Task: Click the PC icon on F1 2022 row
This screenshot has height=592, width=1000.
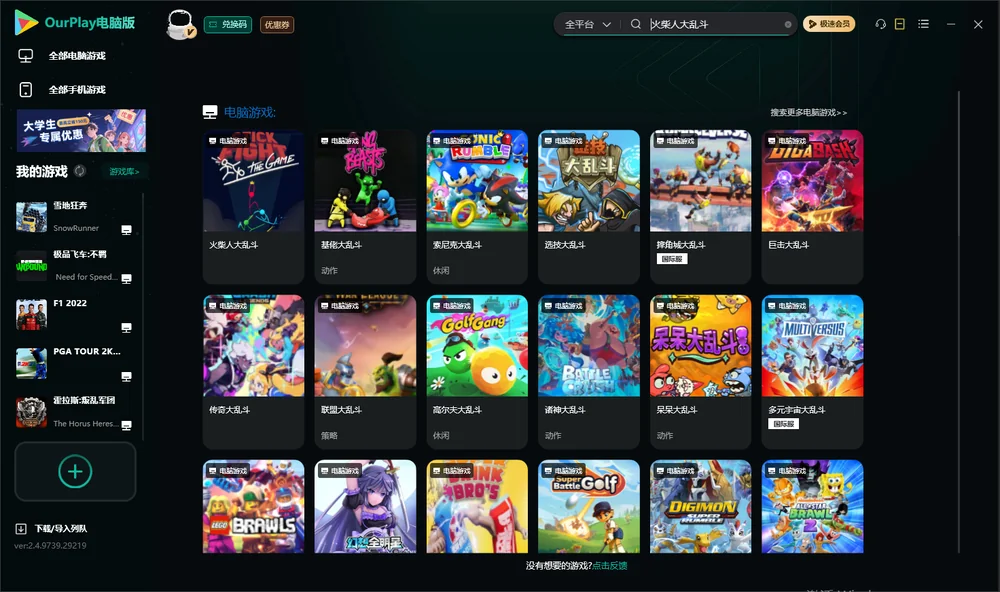Action: tap(126, 327)
